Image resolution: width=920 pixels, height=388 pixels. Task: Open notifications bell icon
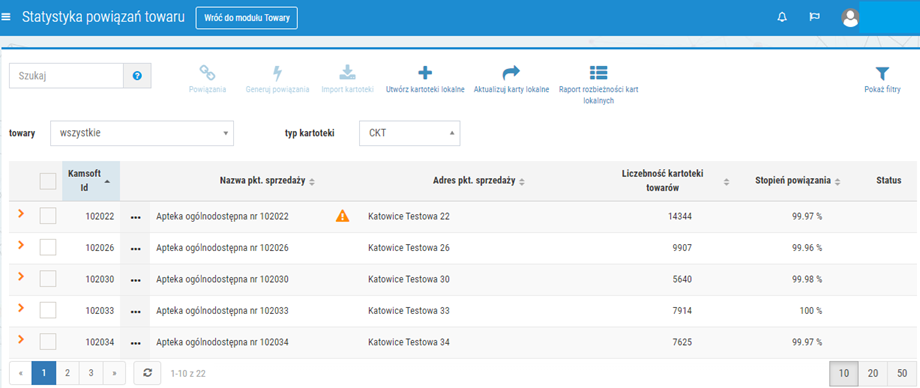(782, 17)
